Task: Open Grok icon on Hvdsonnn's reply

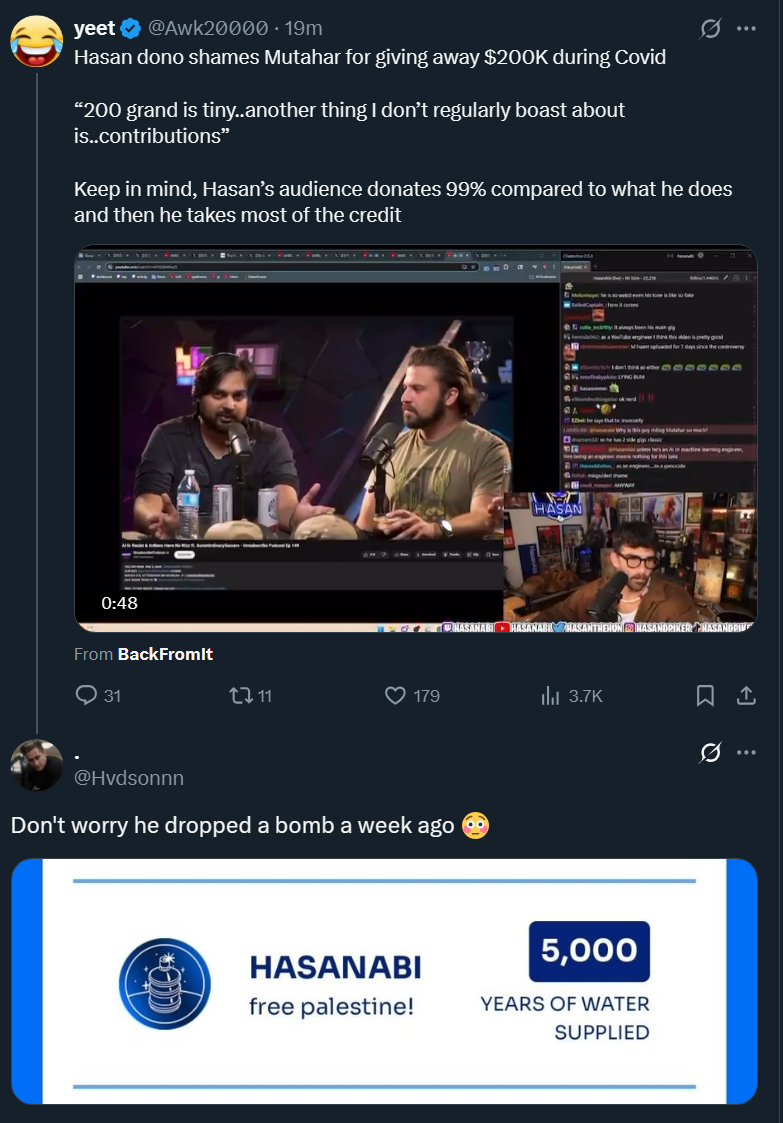Action: [710, 753]
